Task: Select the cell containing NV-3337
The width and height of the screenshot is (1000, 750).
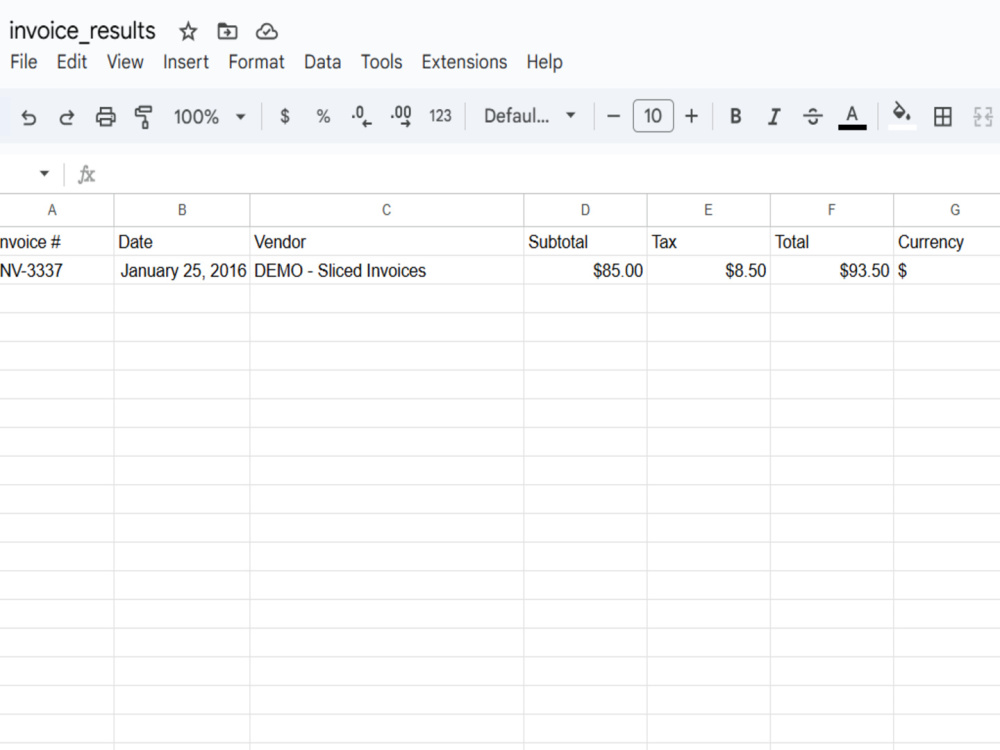Action: 57,270
